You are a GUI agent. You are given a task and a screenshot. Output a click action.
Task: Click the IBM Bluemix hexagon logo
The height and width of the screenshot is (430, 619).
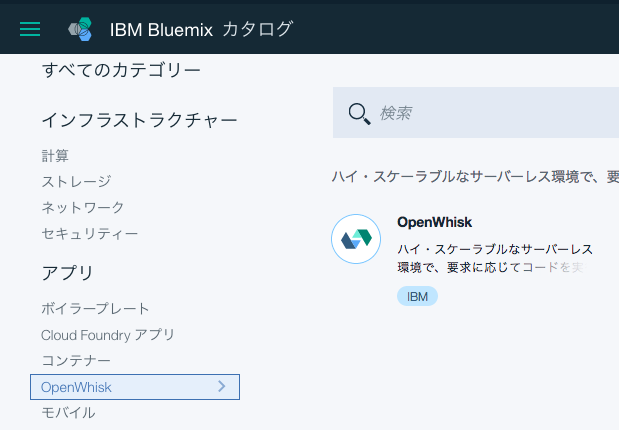coord(81,29)
